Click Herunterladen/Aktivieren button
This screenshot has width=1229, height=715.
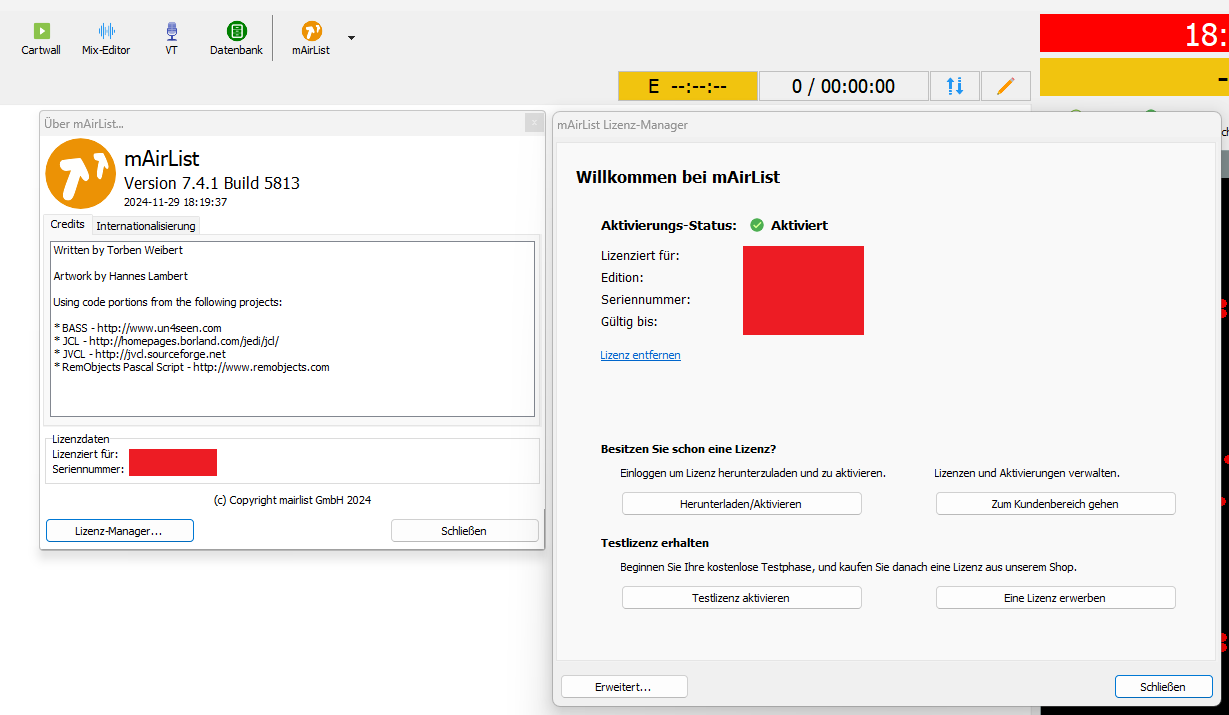(741, 504)
